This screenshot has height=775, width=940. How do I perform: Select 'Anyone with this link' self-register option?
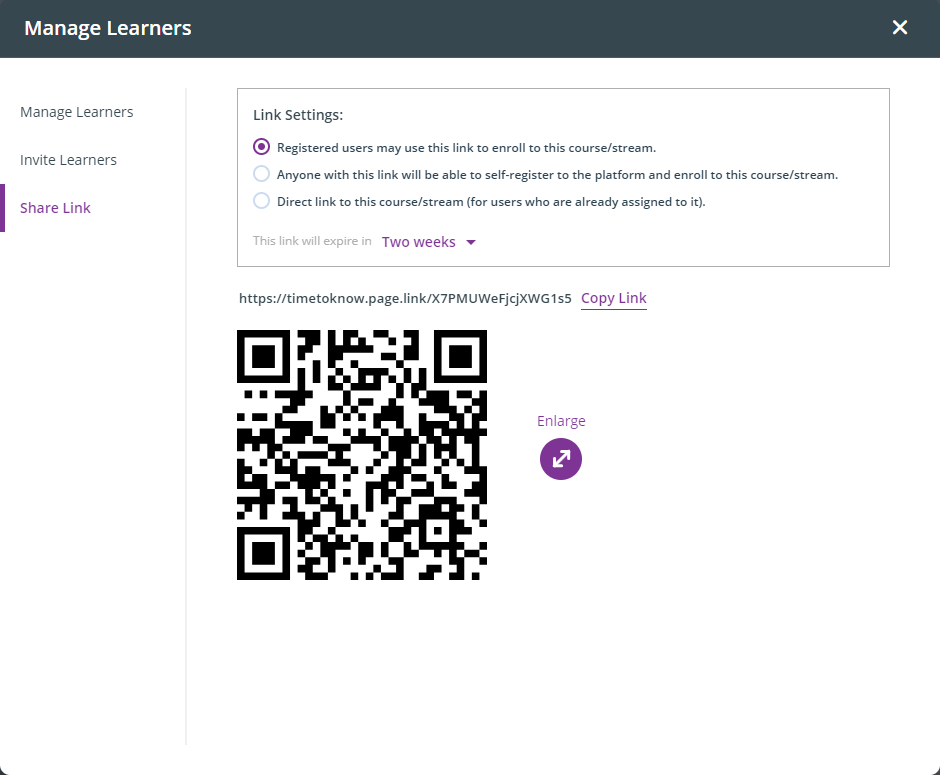pyautogui.click(x=261, y=174)
